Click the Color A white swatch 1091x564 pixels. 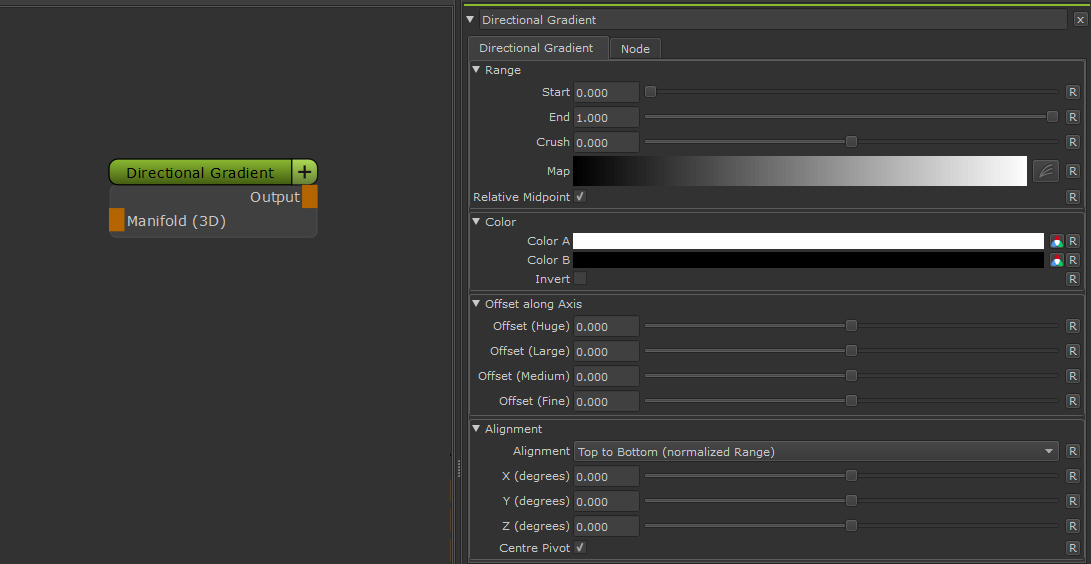pyautogui.click(x=808, y=241)
